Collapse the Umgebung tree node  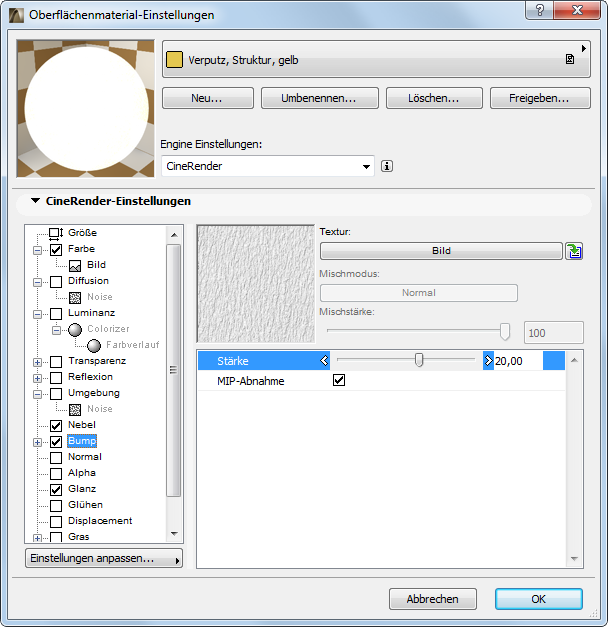coord(37,394)
